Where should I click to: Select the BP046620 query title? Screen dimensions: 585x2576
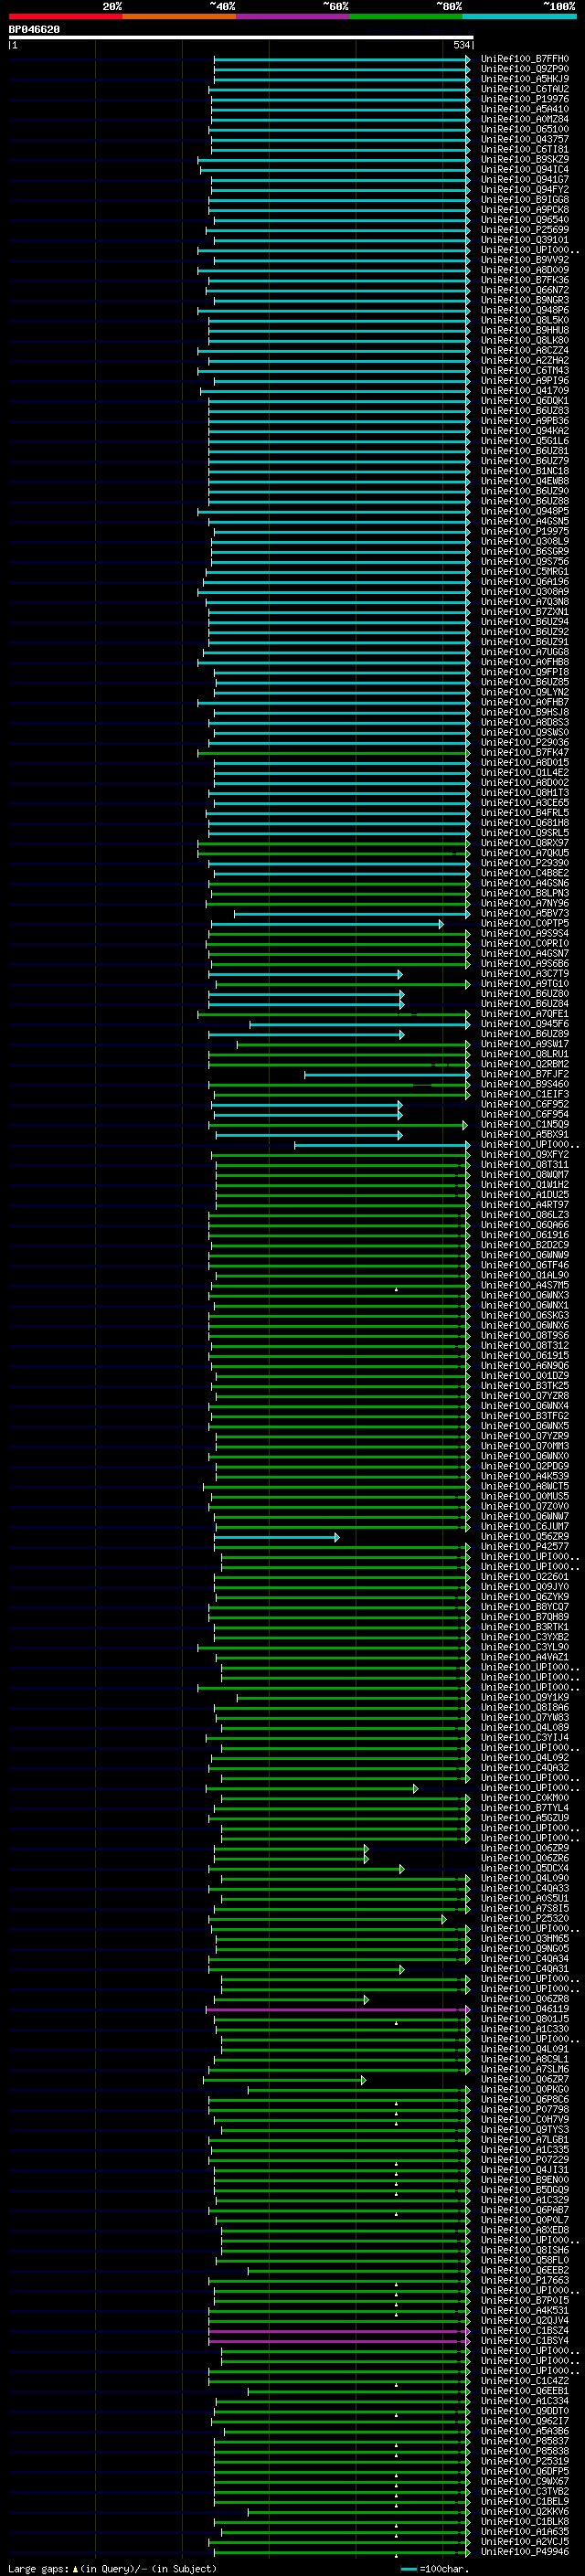tap(34, 30)
